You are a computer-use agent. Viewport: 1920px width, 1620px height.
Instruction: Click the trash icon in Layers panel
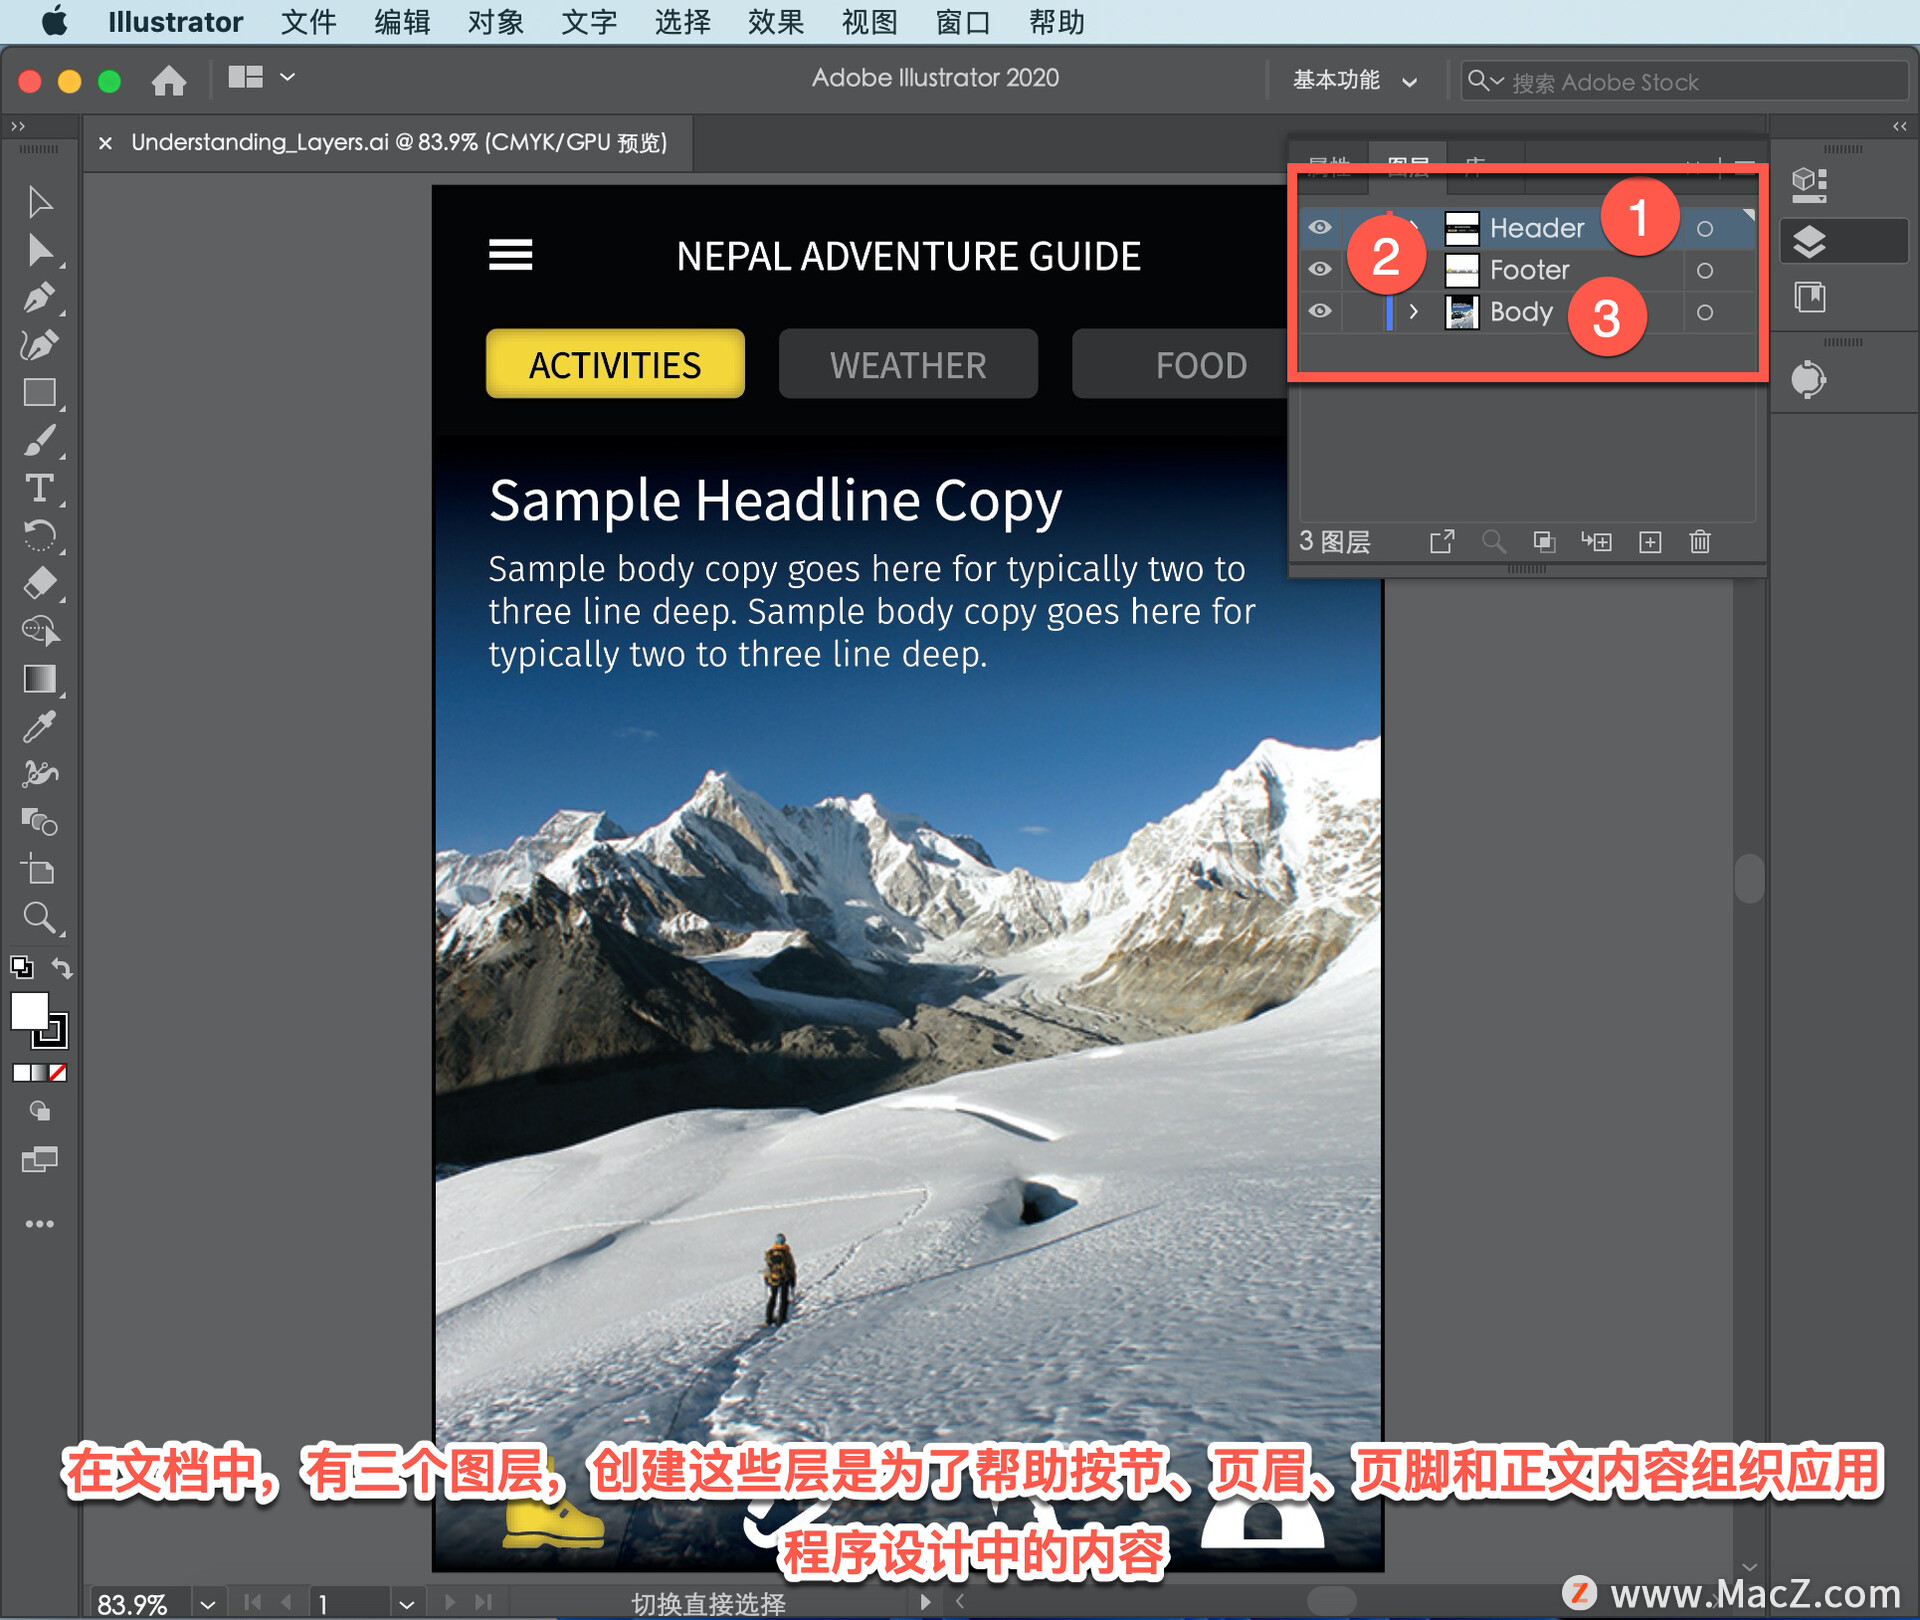pyautogui.click(x=1700, y=542)
